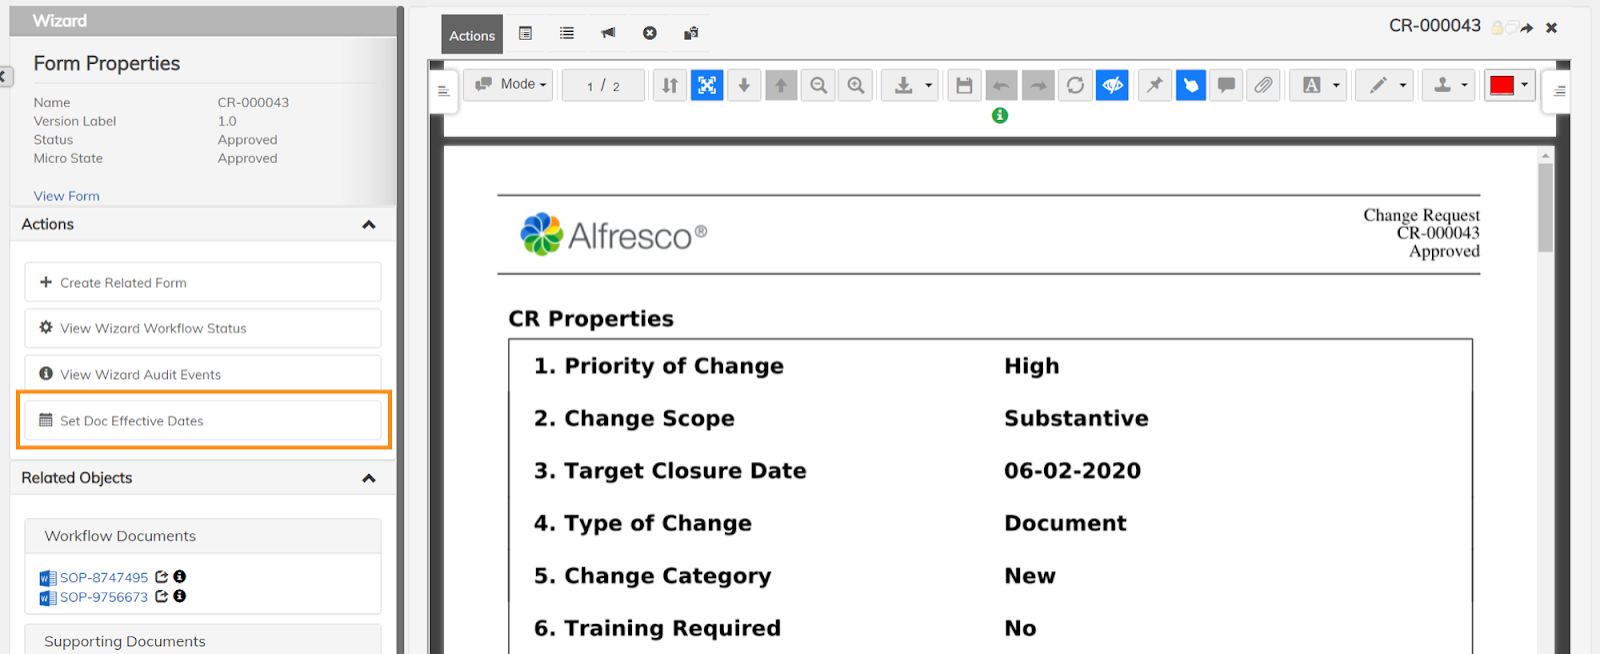The height and width of the screenshot is (654, 1600).
Task: Select the pin sticky note tool
Action: (x=1154, y=86)
